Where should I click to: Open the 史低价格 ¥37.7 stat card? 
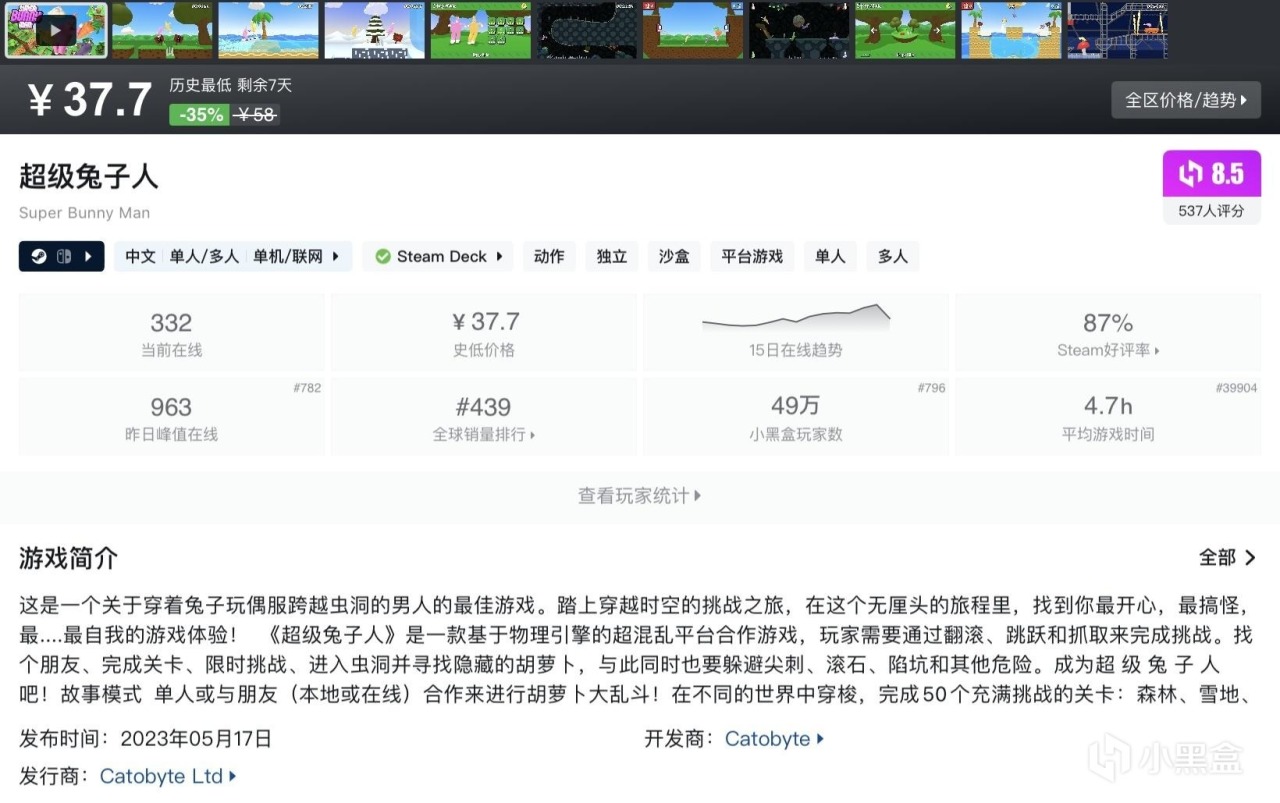pyautogui.click(x=484, y=333)
